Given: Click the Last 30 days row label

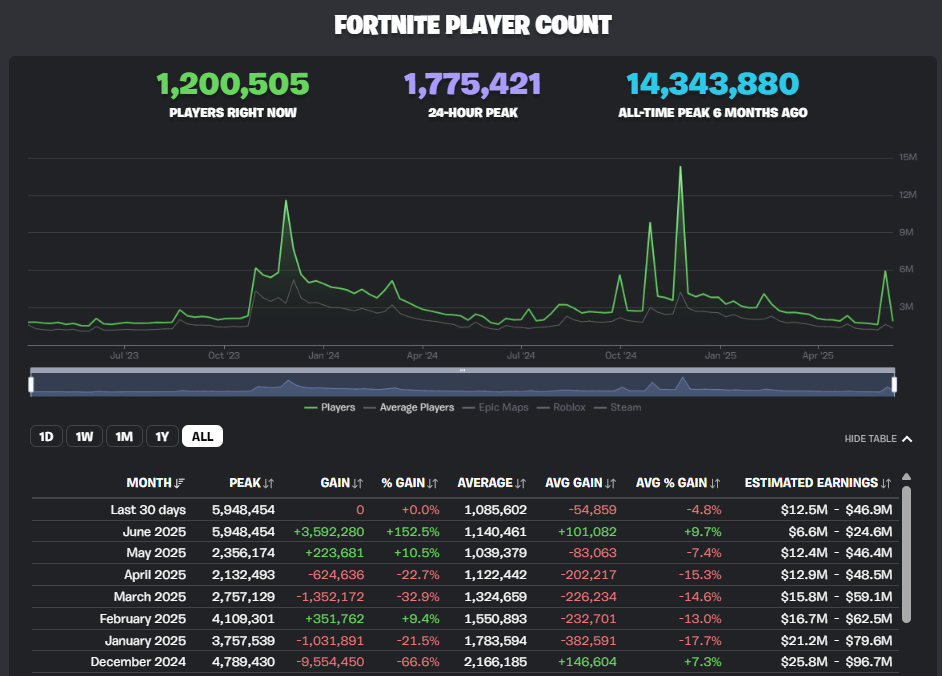Looking at the screenshot, I should [148, 510].
